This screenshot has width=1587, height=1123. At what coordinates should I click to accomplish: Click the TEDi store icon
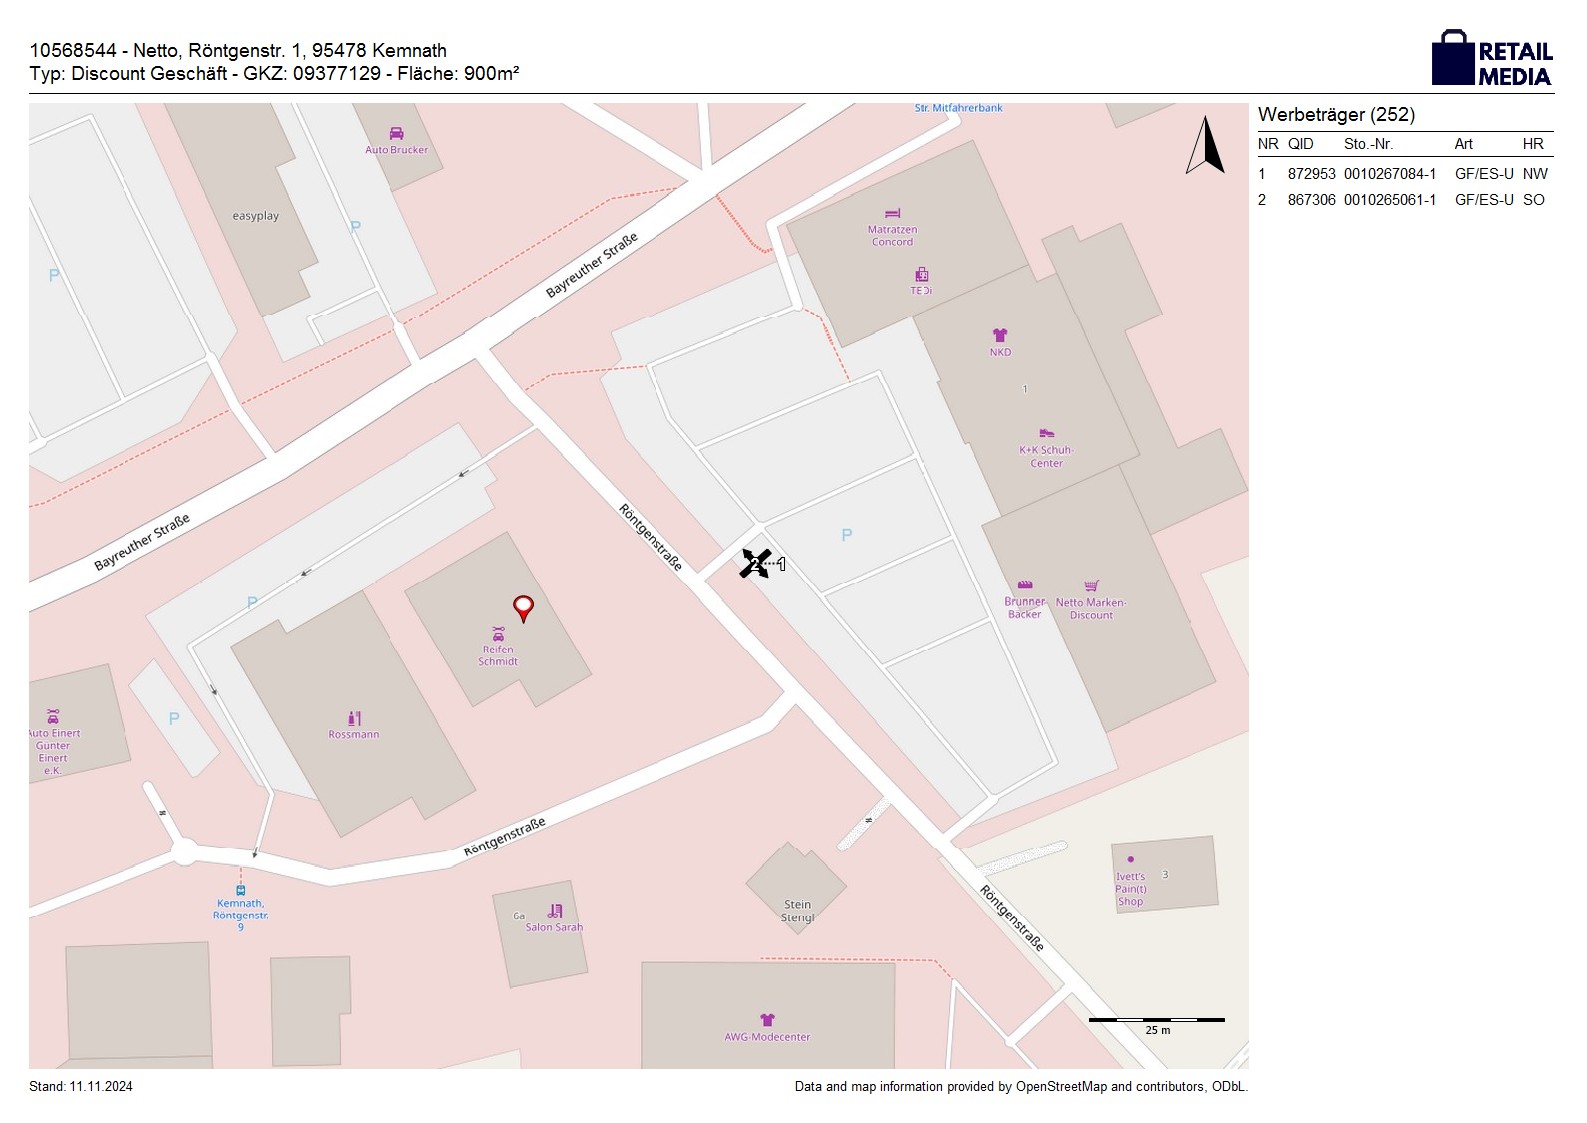[921, 274]
